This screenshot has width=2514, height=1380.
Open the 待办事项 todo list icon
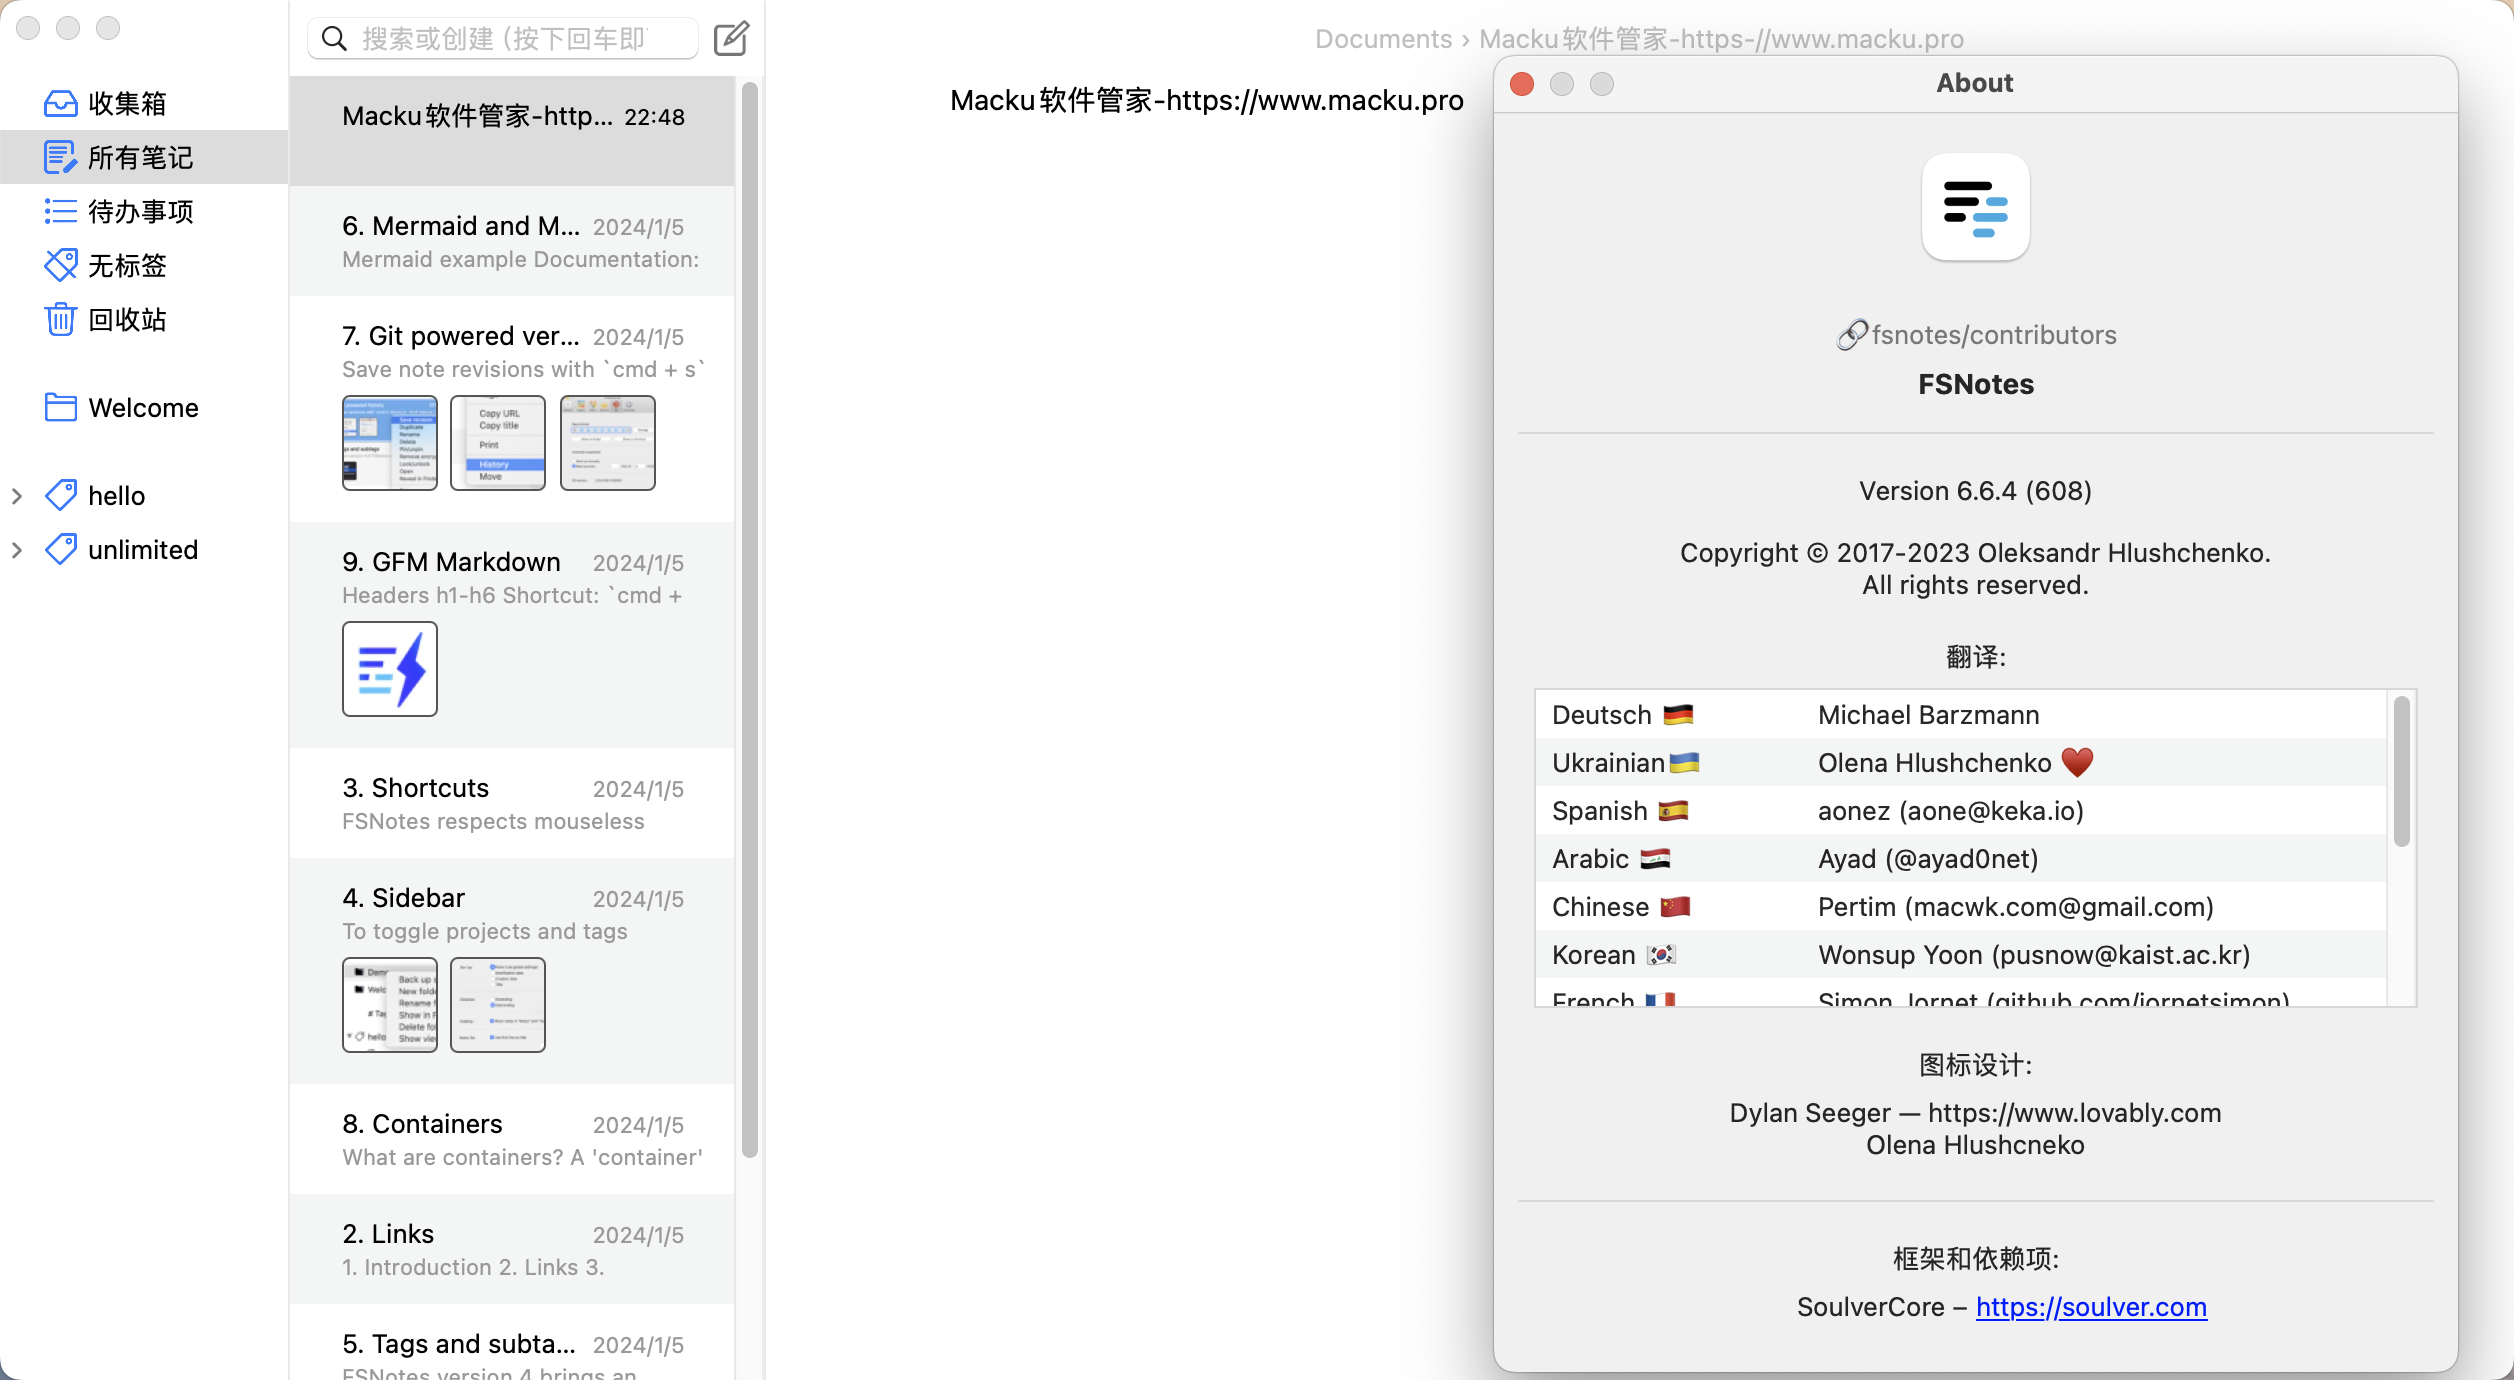61,211
